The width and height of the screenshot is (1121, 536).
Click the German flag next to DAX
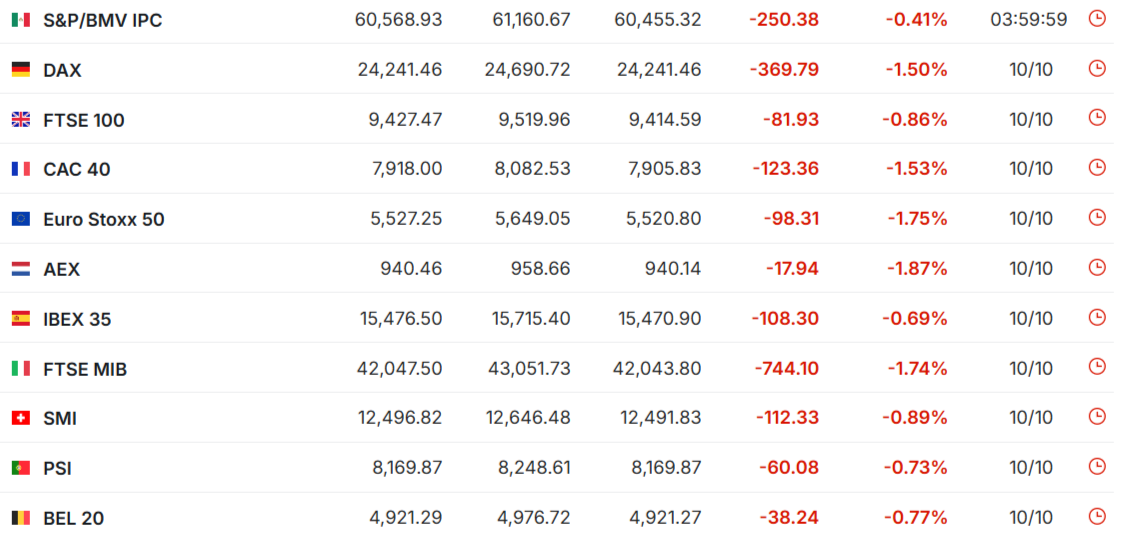pyautogui.click(x=20, y=70)
